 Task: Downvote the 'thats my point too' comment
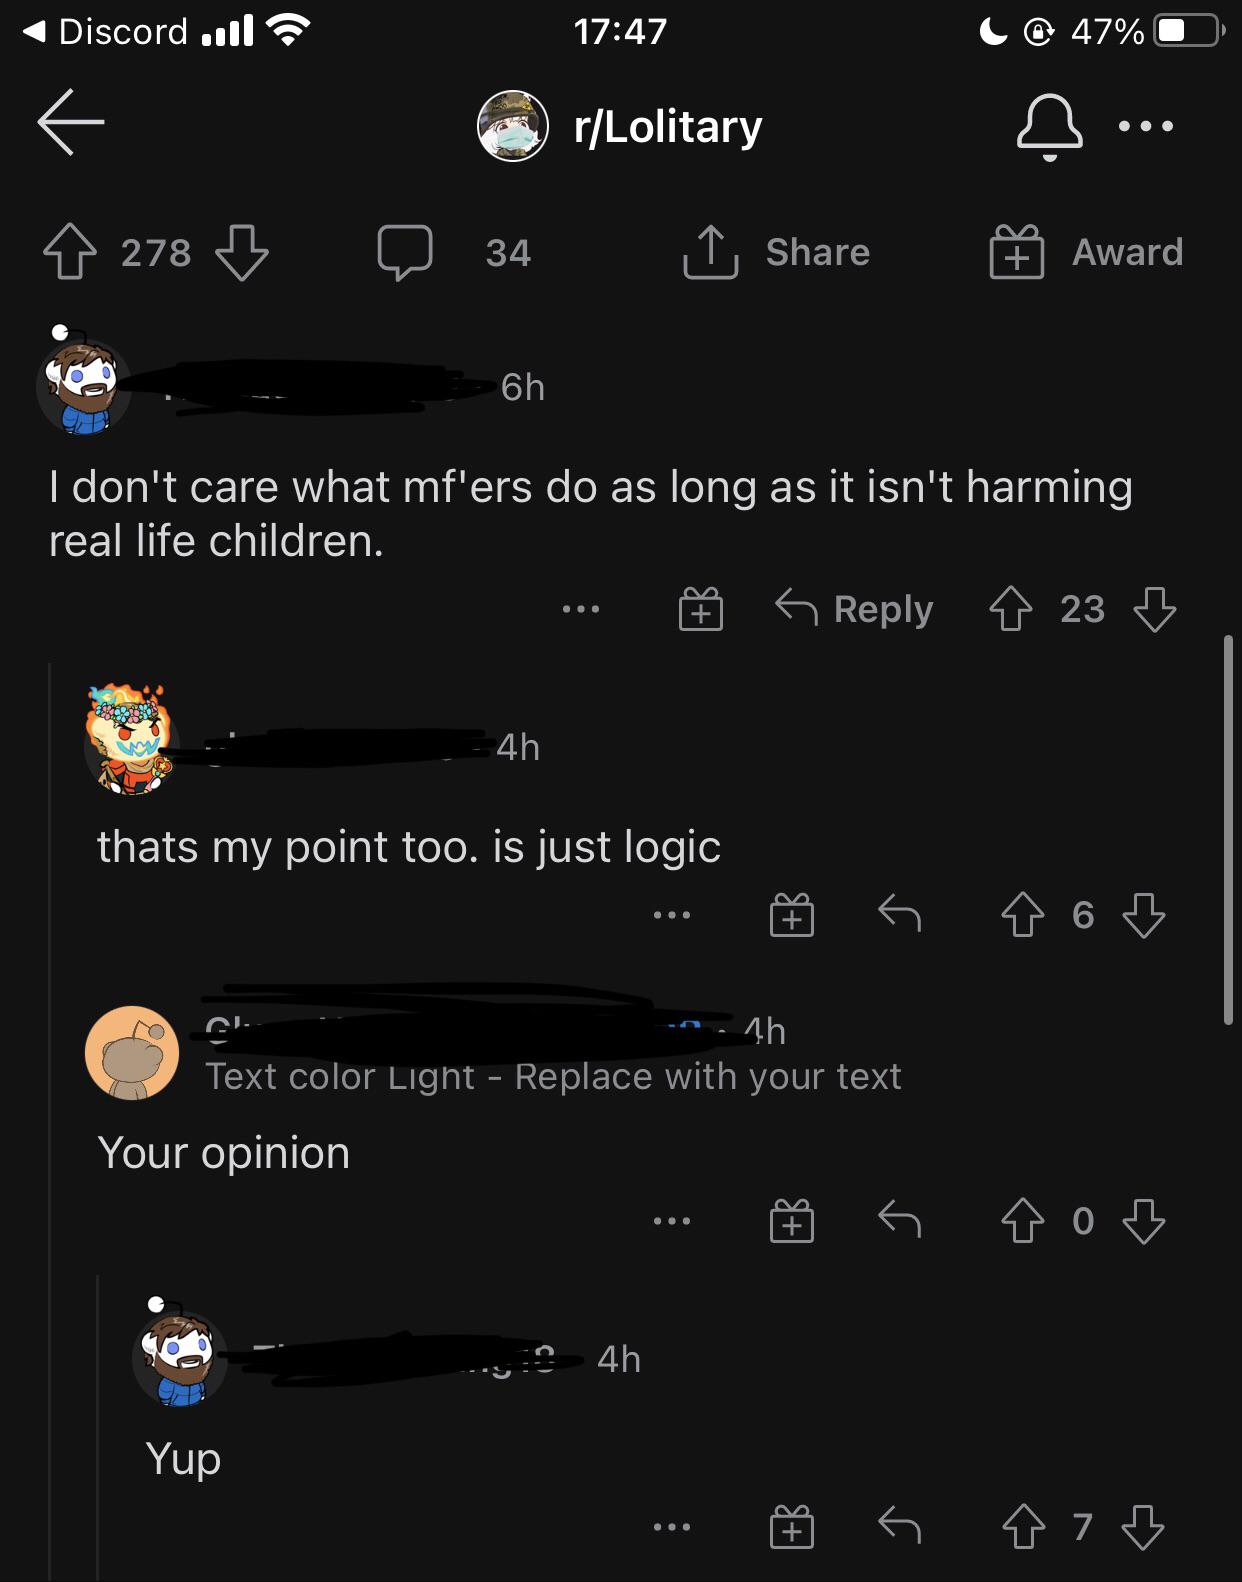[1143, 915]
